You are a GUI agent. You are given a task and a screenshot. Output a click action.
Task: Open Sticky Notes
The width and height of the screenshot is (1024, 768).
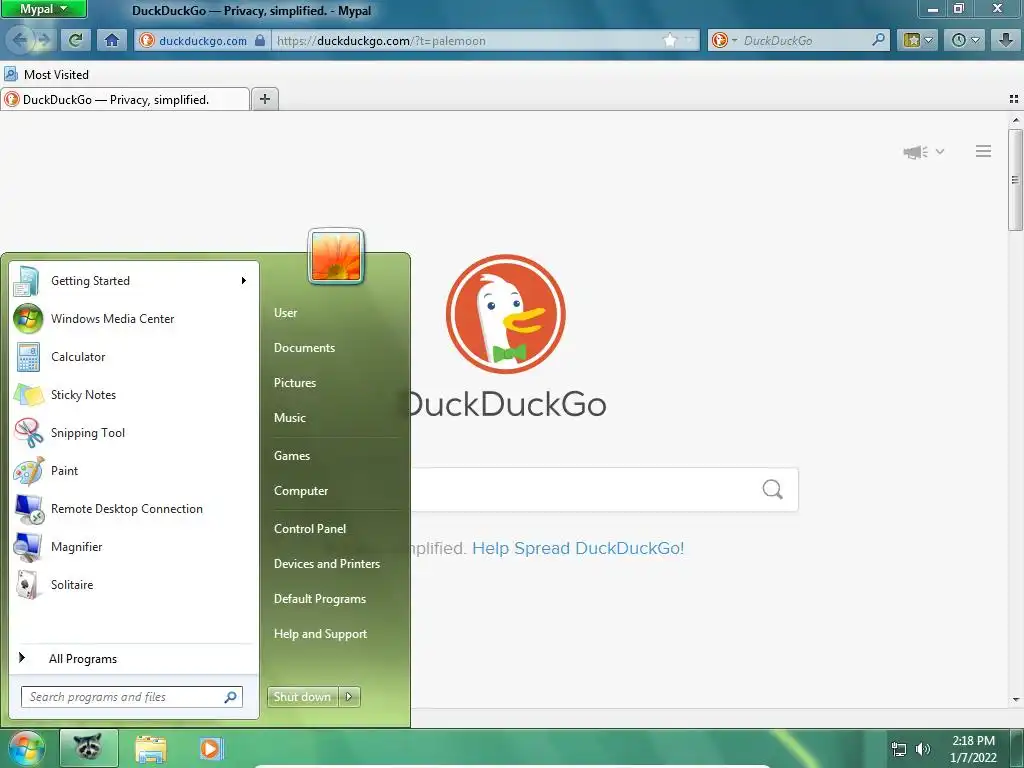pyautogui.click(x=133, y=394)
